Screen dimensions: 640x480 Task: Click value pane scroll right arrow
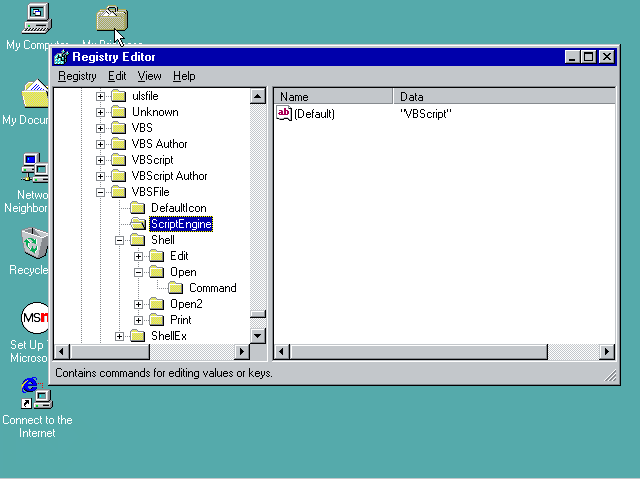click(607, 352)
